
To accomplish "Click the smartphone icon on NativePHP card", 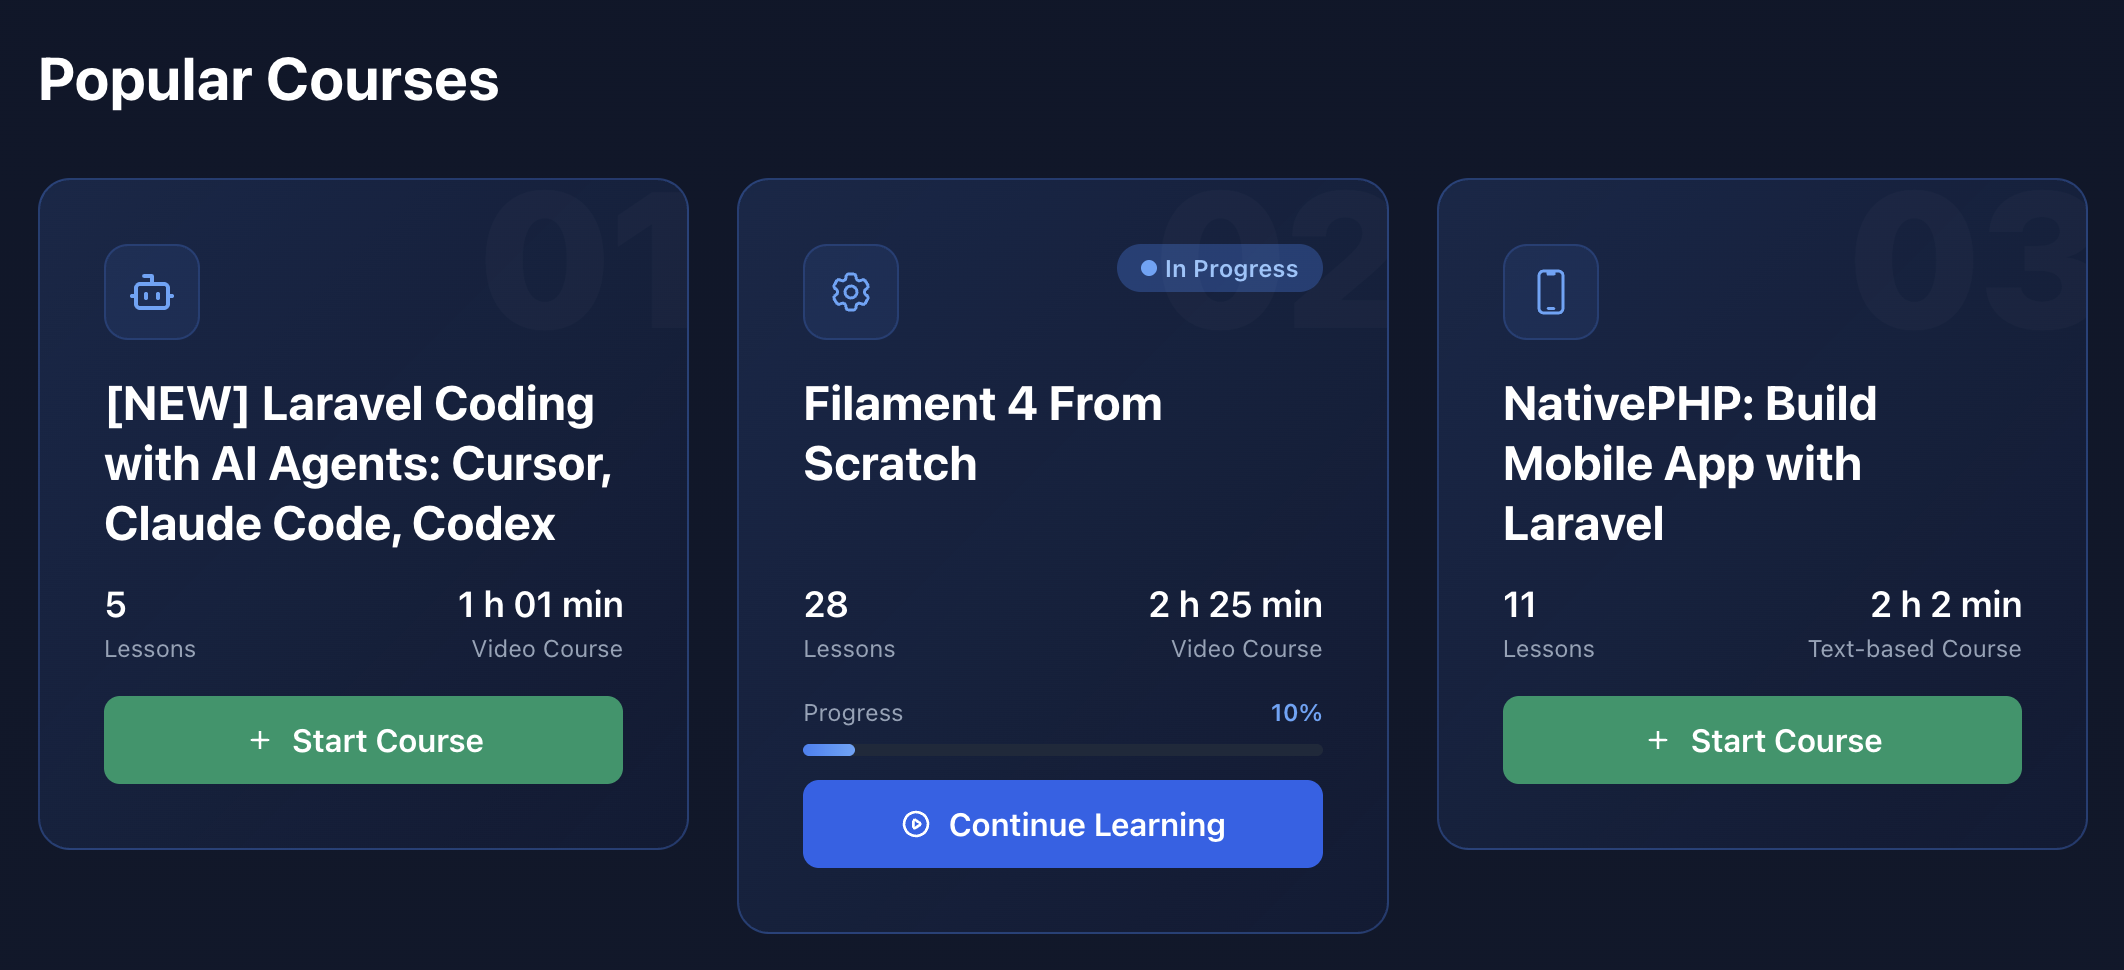I will tap(1550, 292).
